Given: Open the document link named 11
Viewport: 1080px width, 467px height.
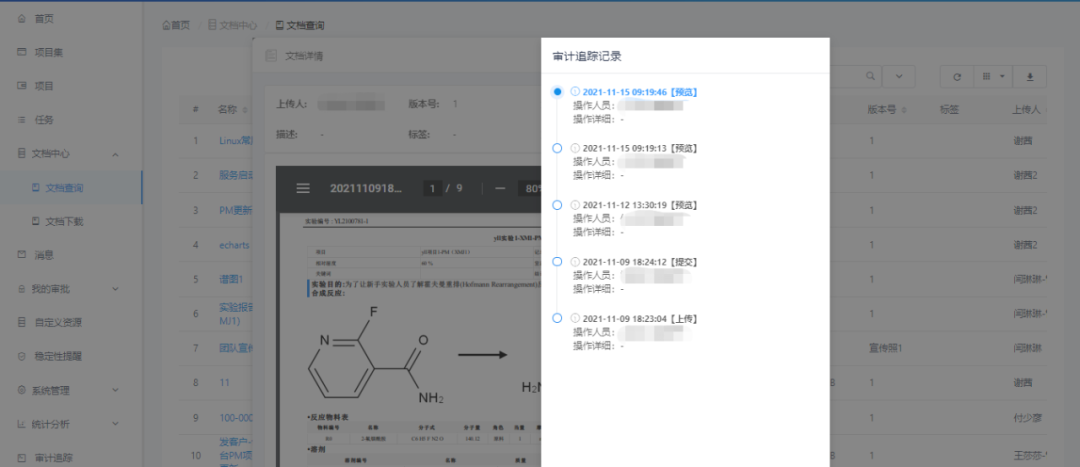Looking at the screenshot, I should 224,383.
